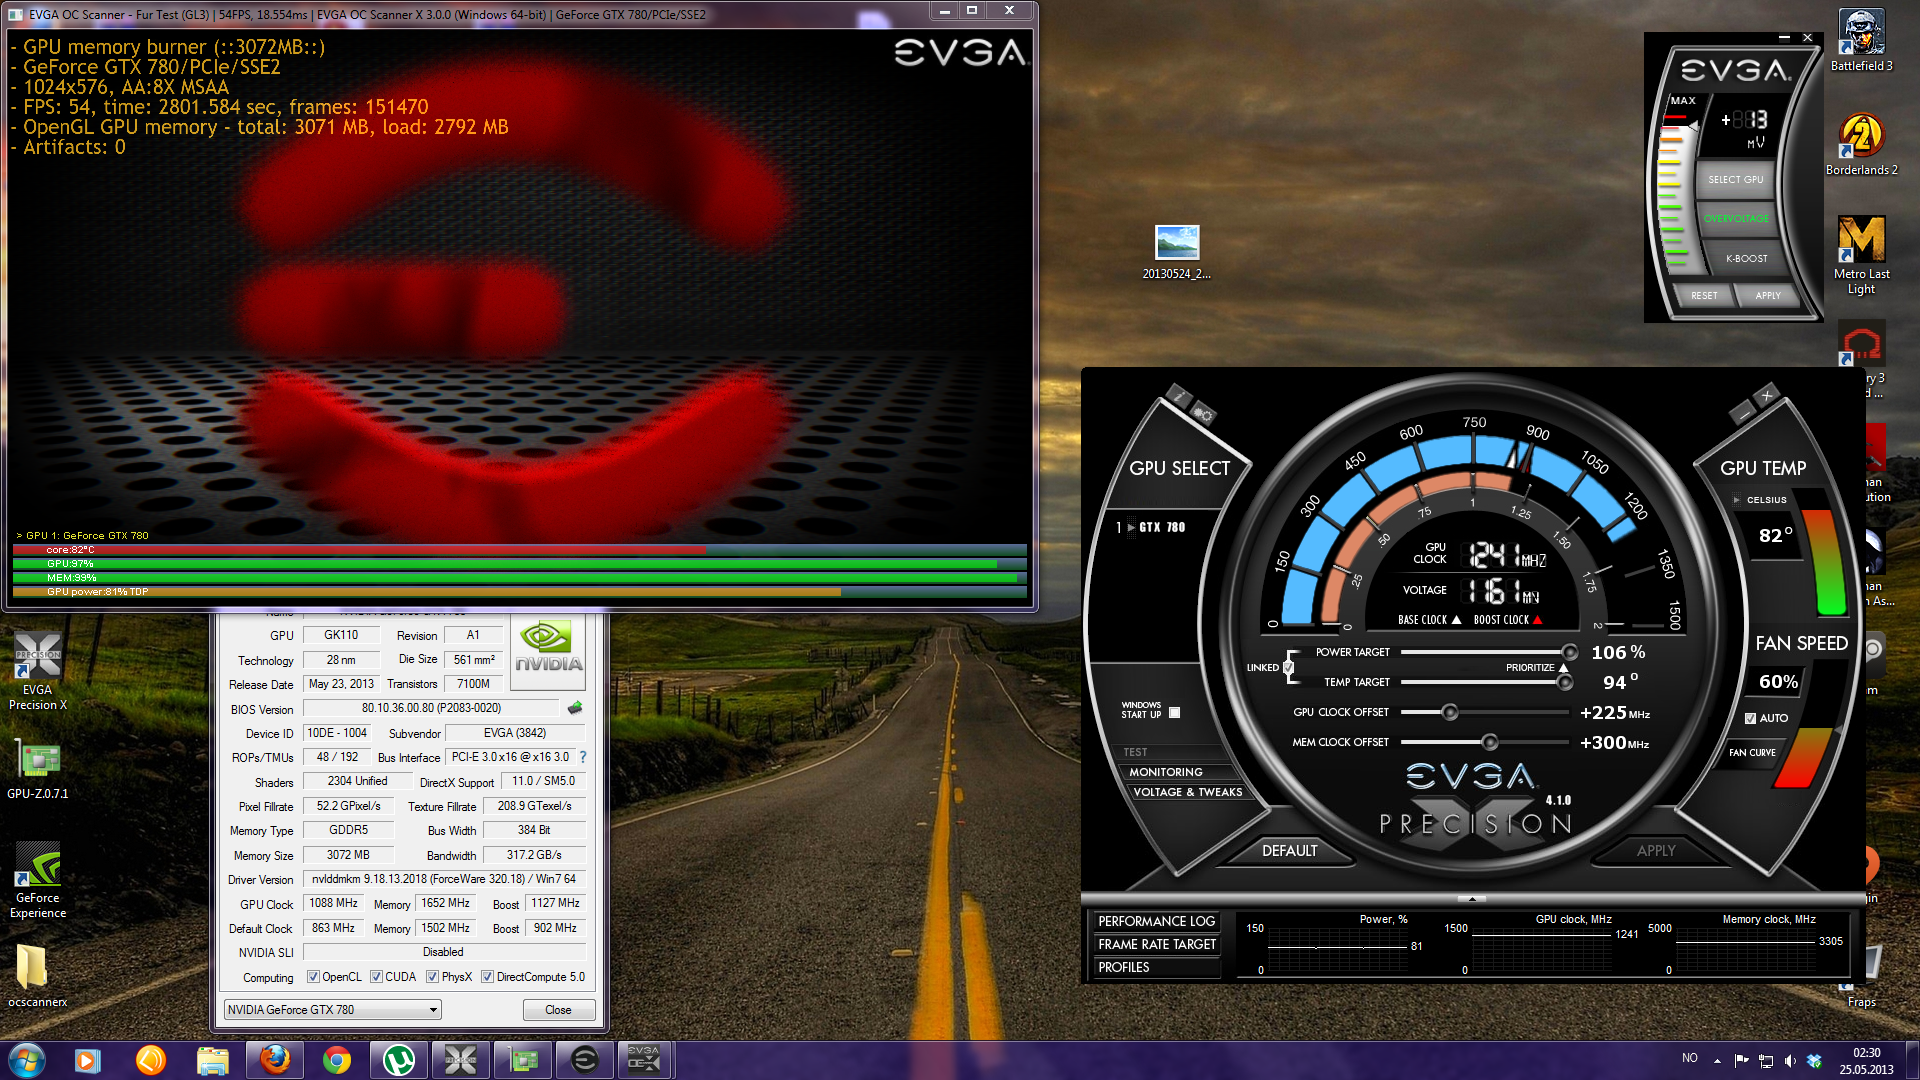Image resolution: width=1920 pixels, height=1080 pixels.
Task: Open Windows Start menu orb
Action: (27, 1059)
